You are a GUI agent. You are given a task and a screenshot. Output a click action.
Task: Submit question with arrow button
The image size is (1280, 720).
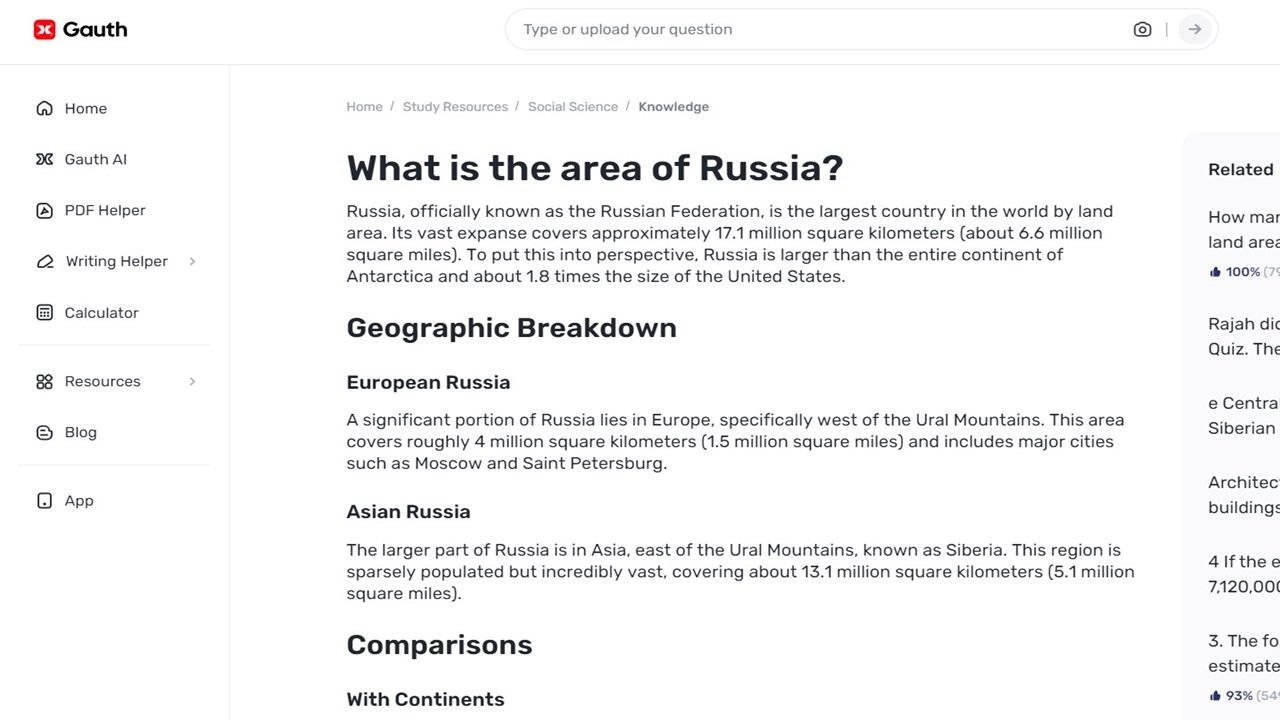(x=1194, y=30)
